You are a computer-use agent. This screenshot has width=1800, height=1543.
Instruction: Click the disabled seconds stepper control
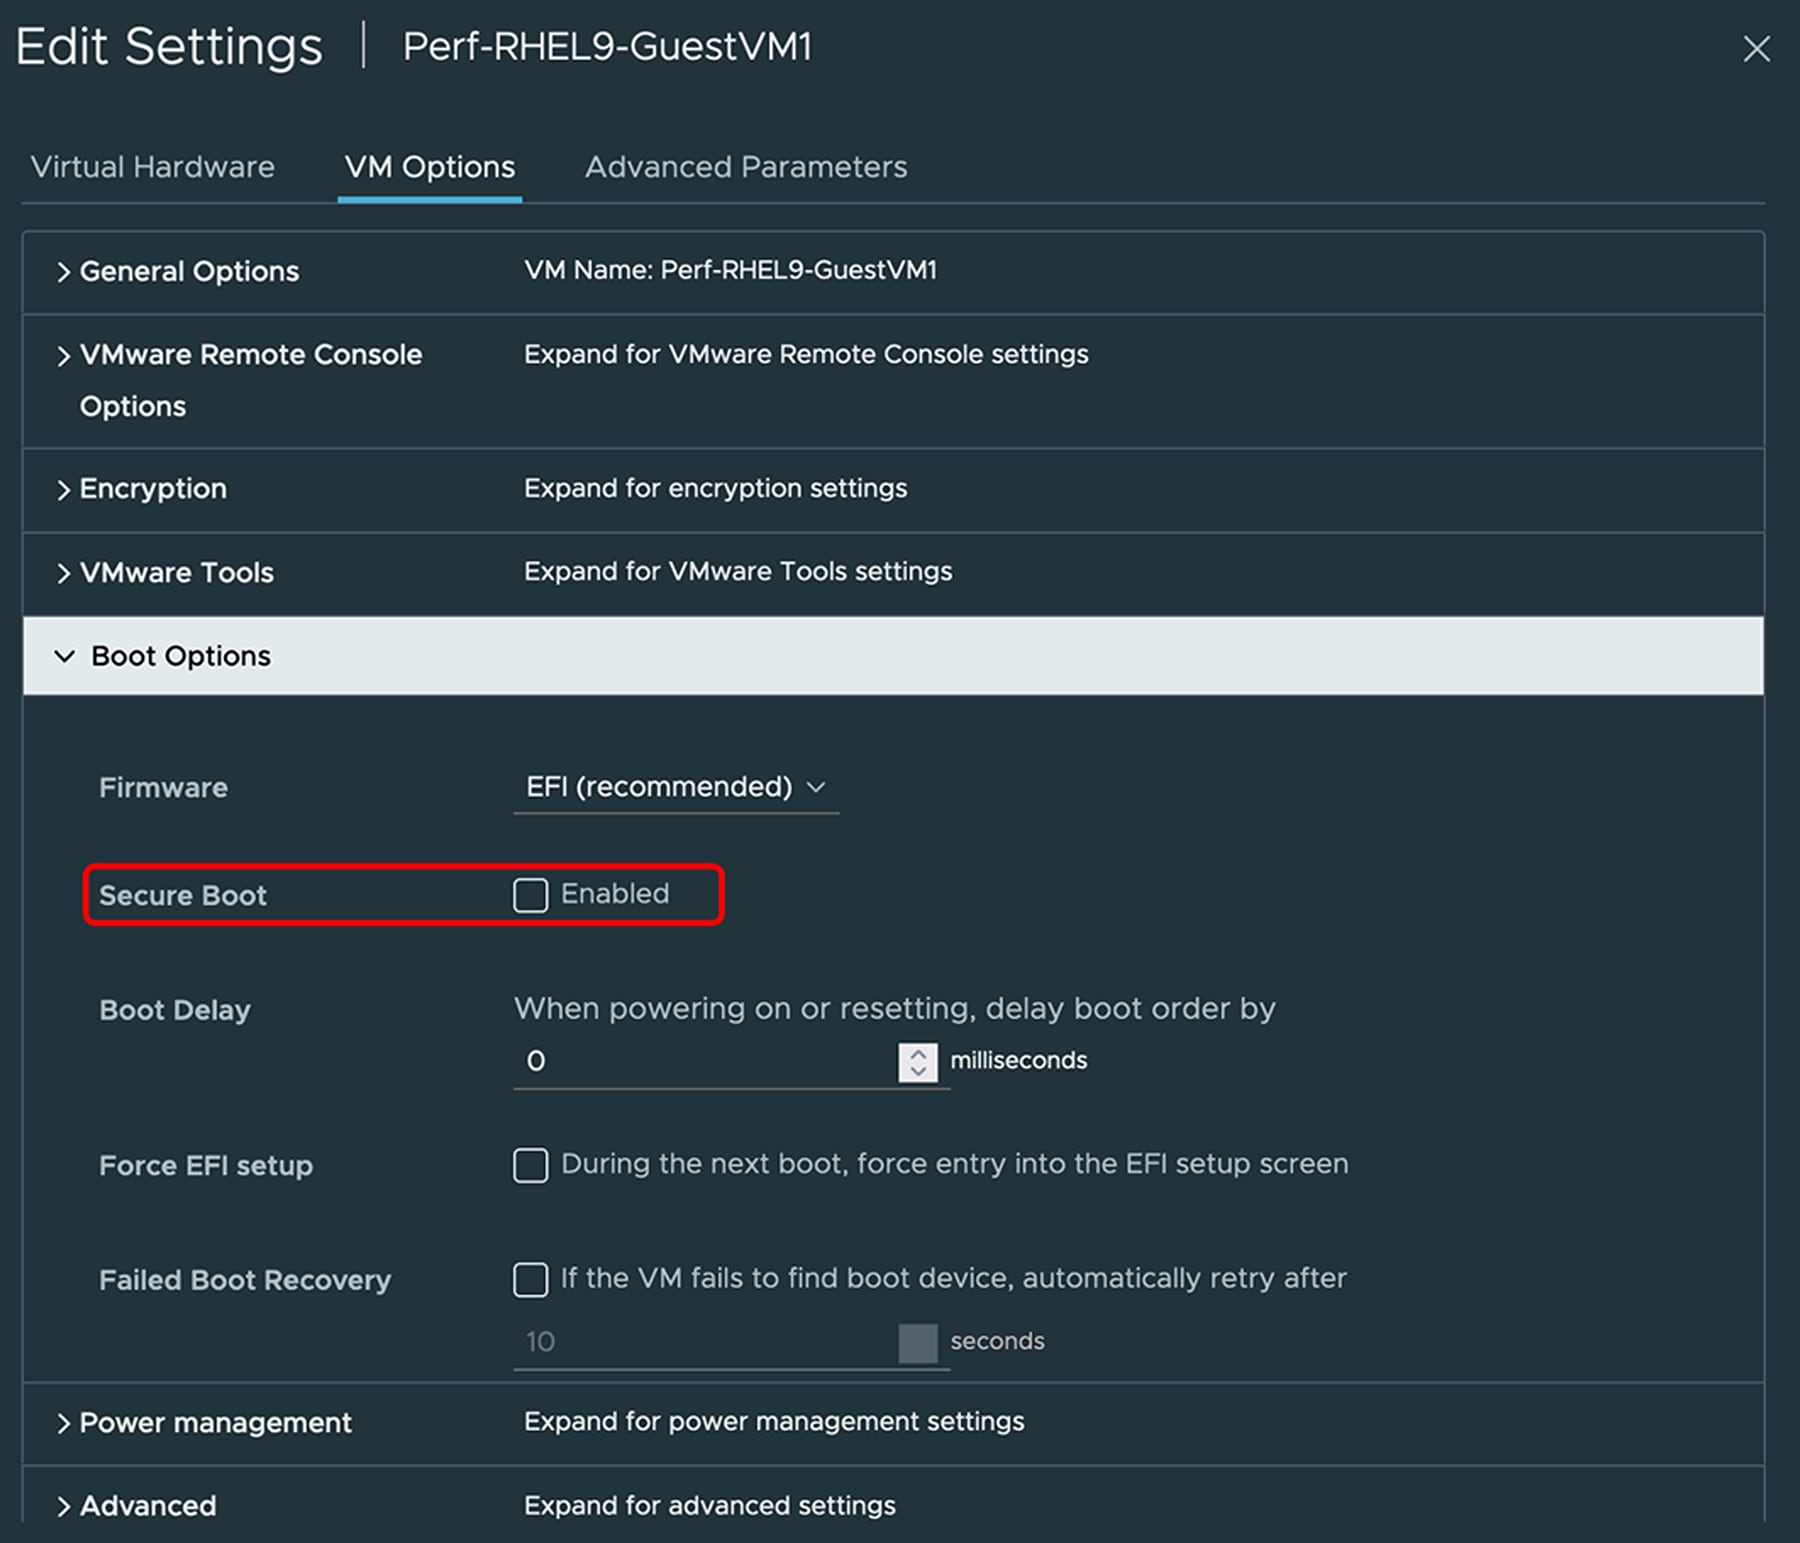[918, 1343]
